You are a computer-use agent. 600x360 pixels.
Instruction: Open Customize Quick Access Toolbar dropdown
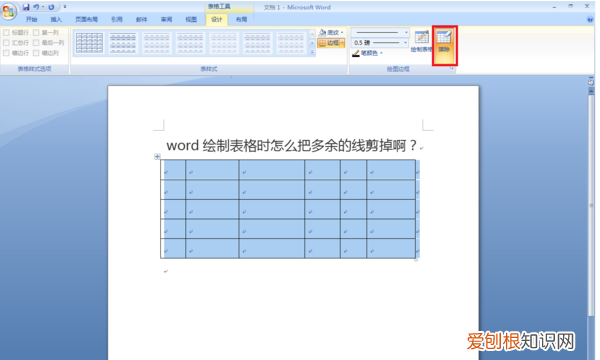point(65,7)
